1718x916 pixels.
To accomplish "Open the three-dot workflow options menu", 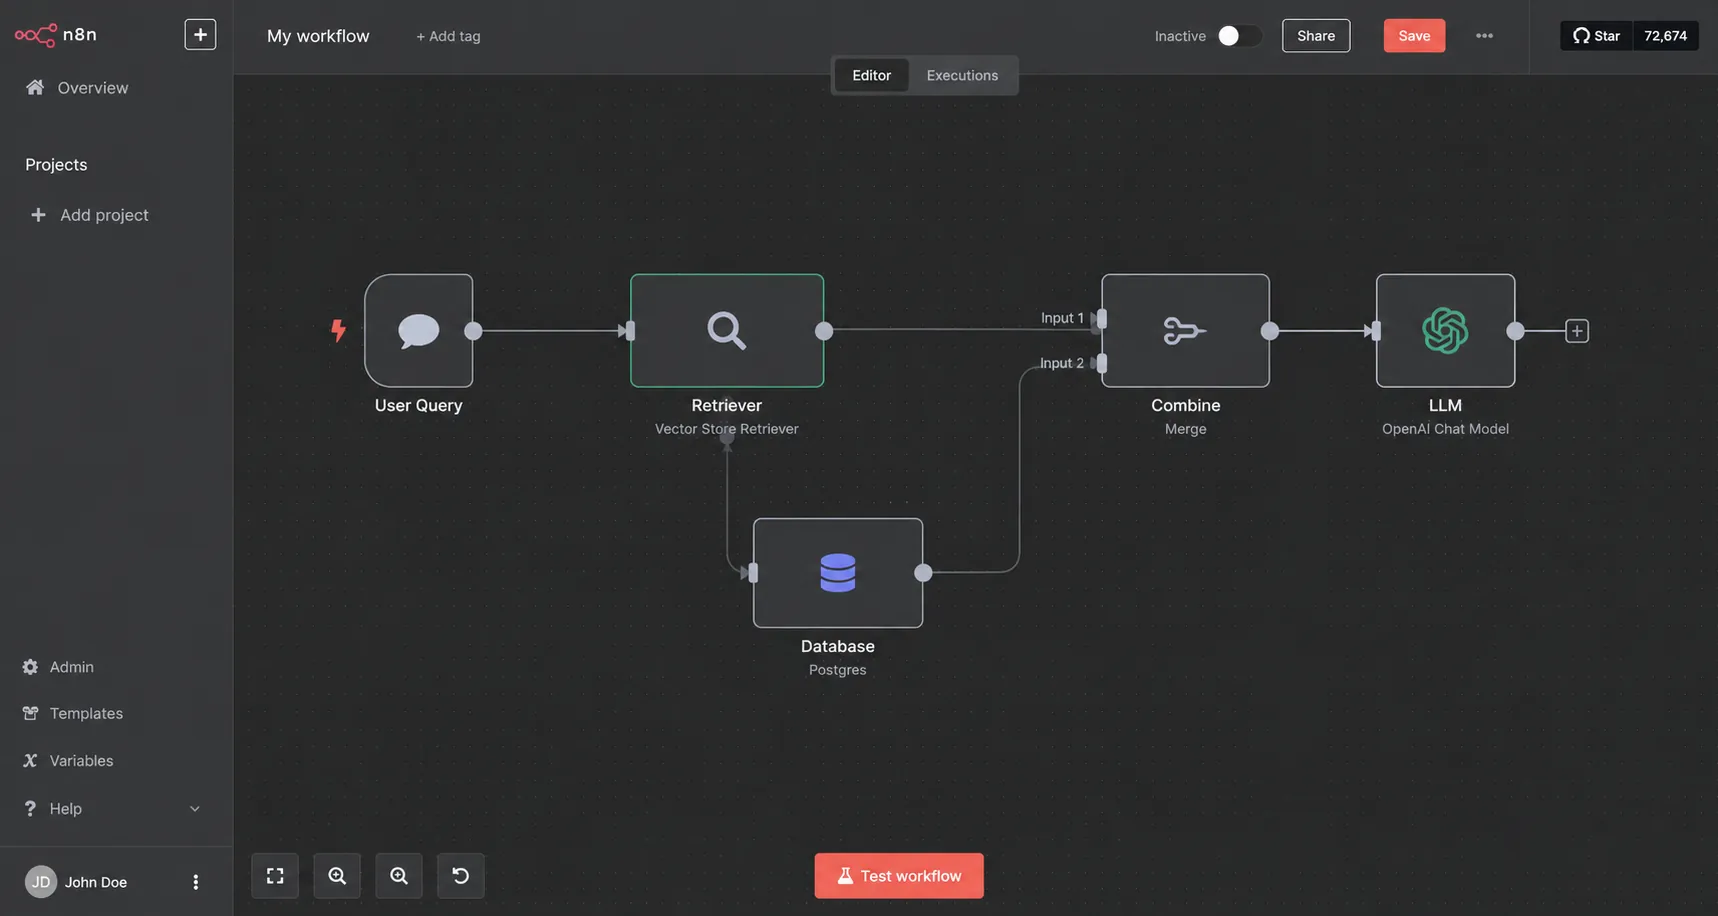I will click(1484, 36).
